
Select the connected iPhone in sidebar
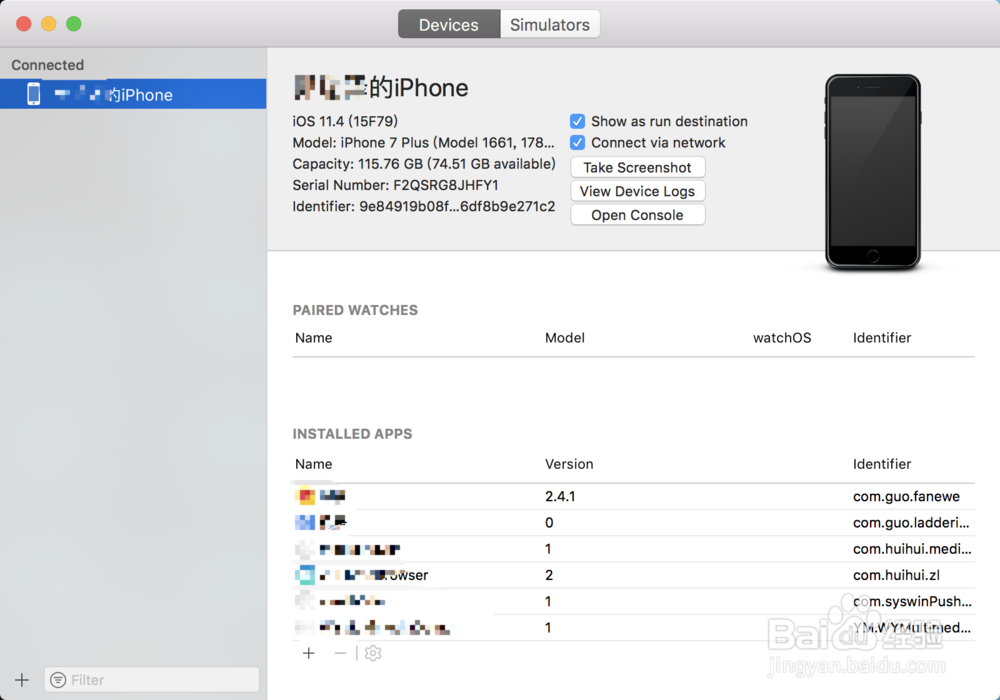point(133,94)
